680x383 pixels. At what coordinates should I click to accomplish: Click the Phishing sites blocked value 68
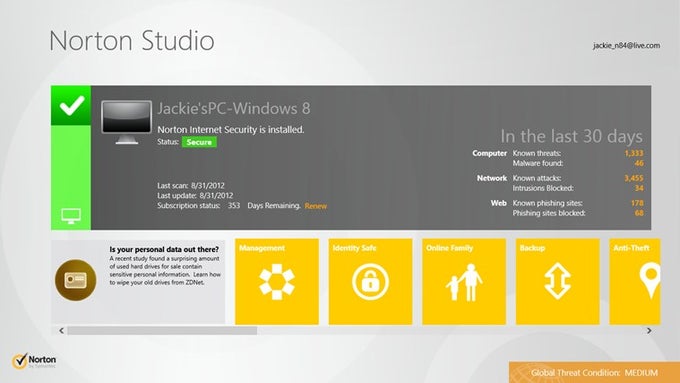coord(639,213)
